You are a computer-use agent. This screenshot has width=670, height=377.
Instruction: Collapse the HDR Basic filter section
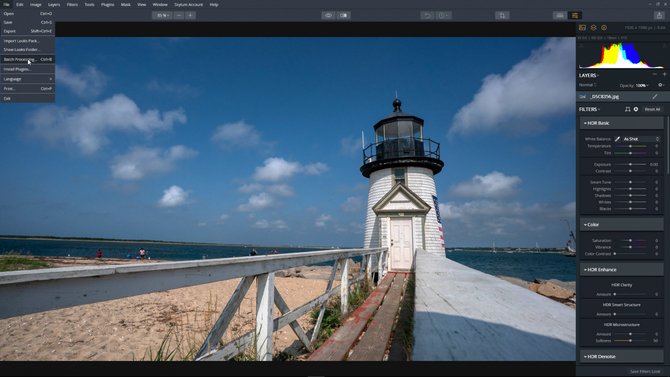point(621,123)
